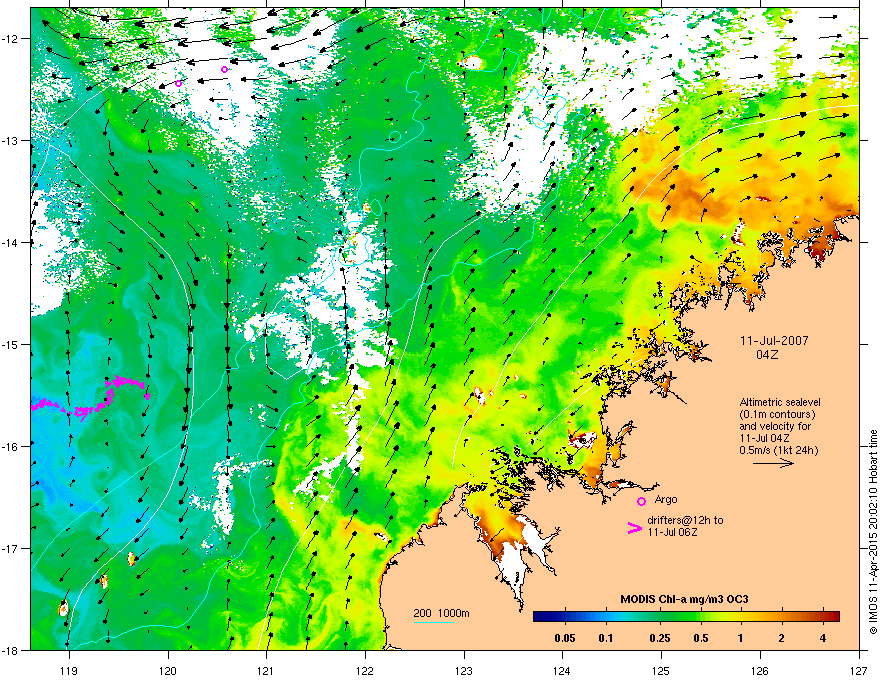This screenshot has height=680, width=880.
Task: Click the 0.25 colorbar value
Action: 659,638
